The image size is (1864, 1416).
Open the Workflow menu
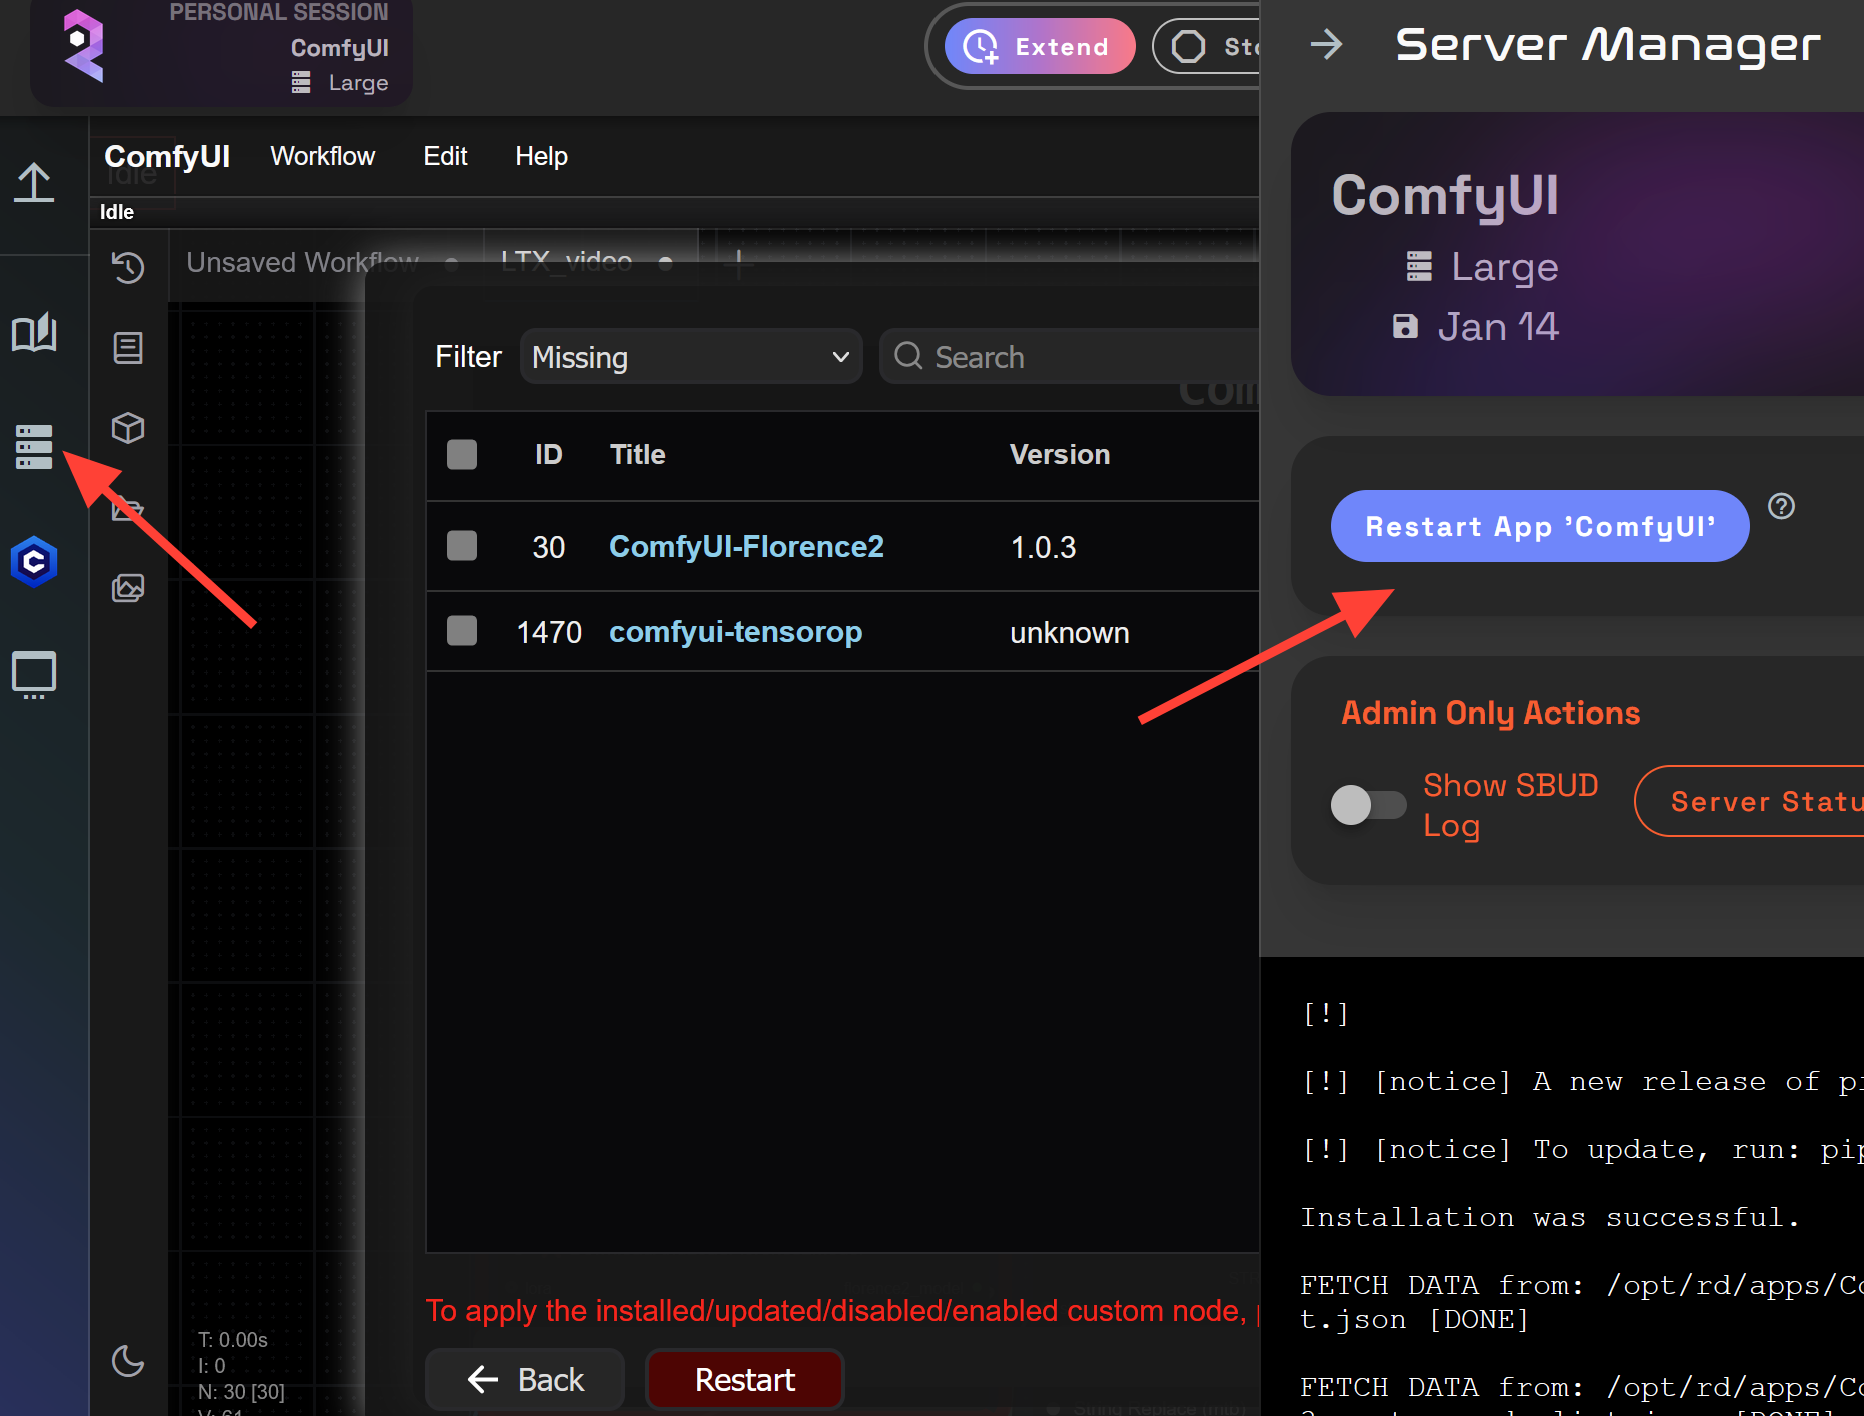pos(322,156)
